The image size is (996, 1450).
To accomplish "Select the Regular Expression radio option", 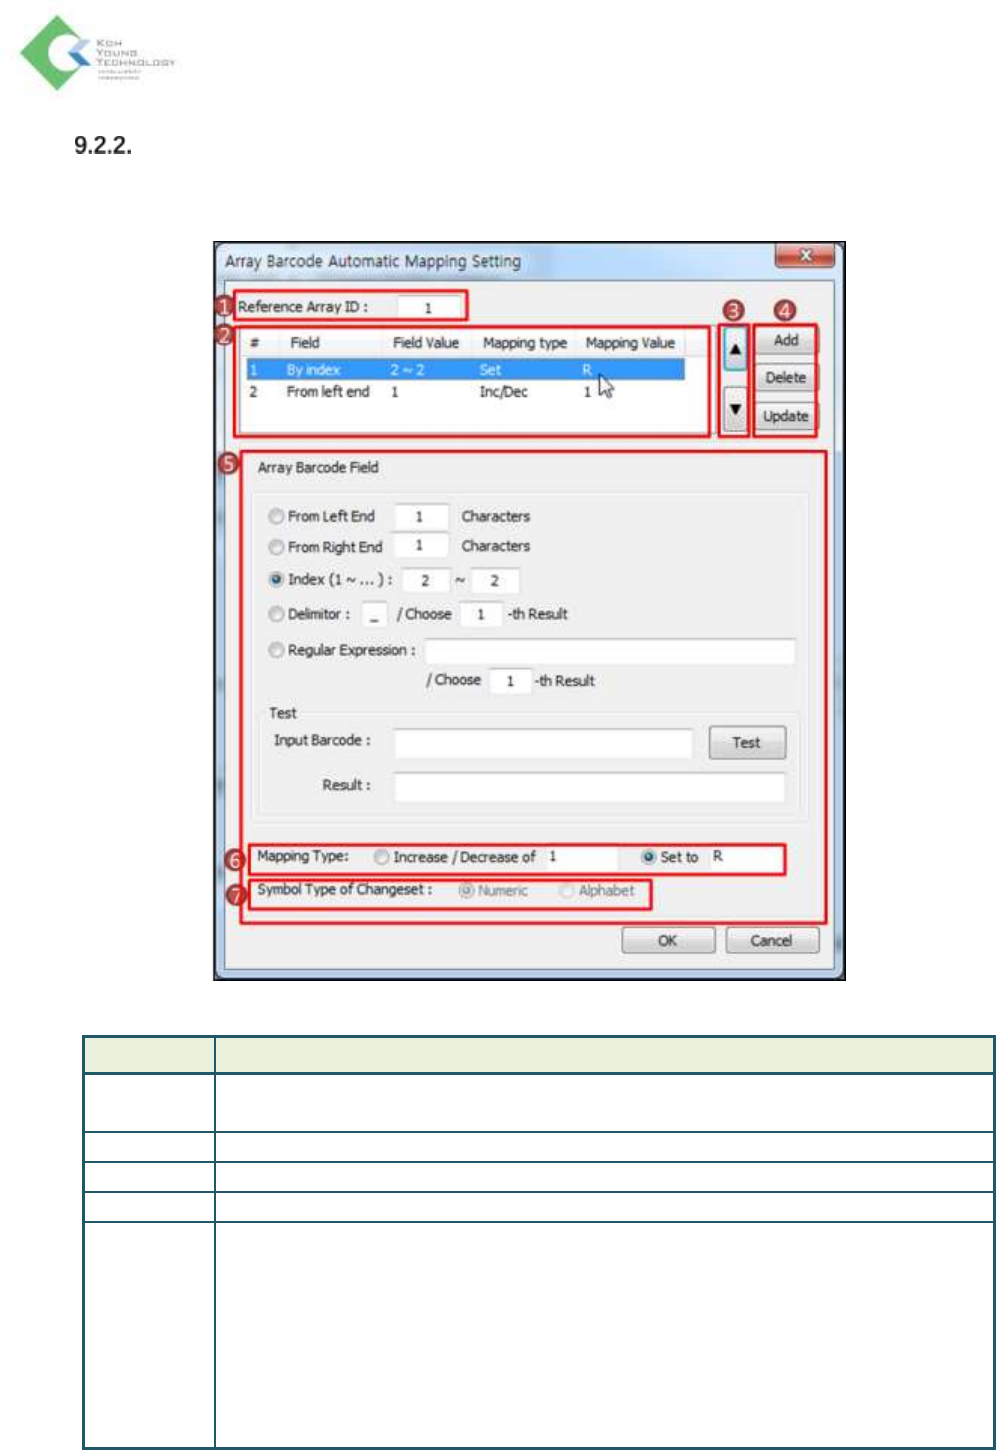I will 276,650.
